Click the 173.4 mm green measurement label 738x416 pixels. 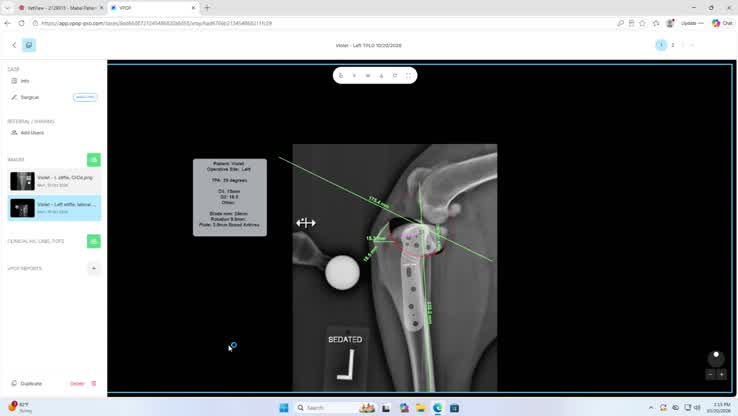coord(379,203)
